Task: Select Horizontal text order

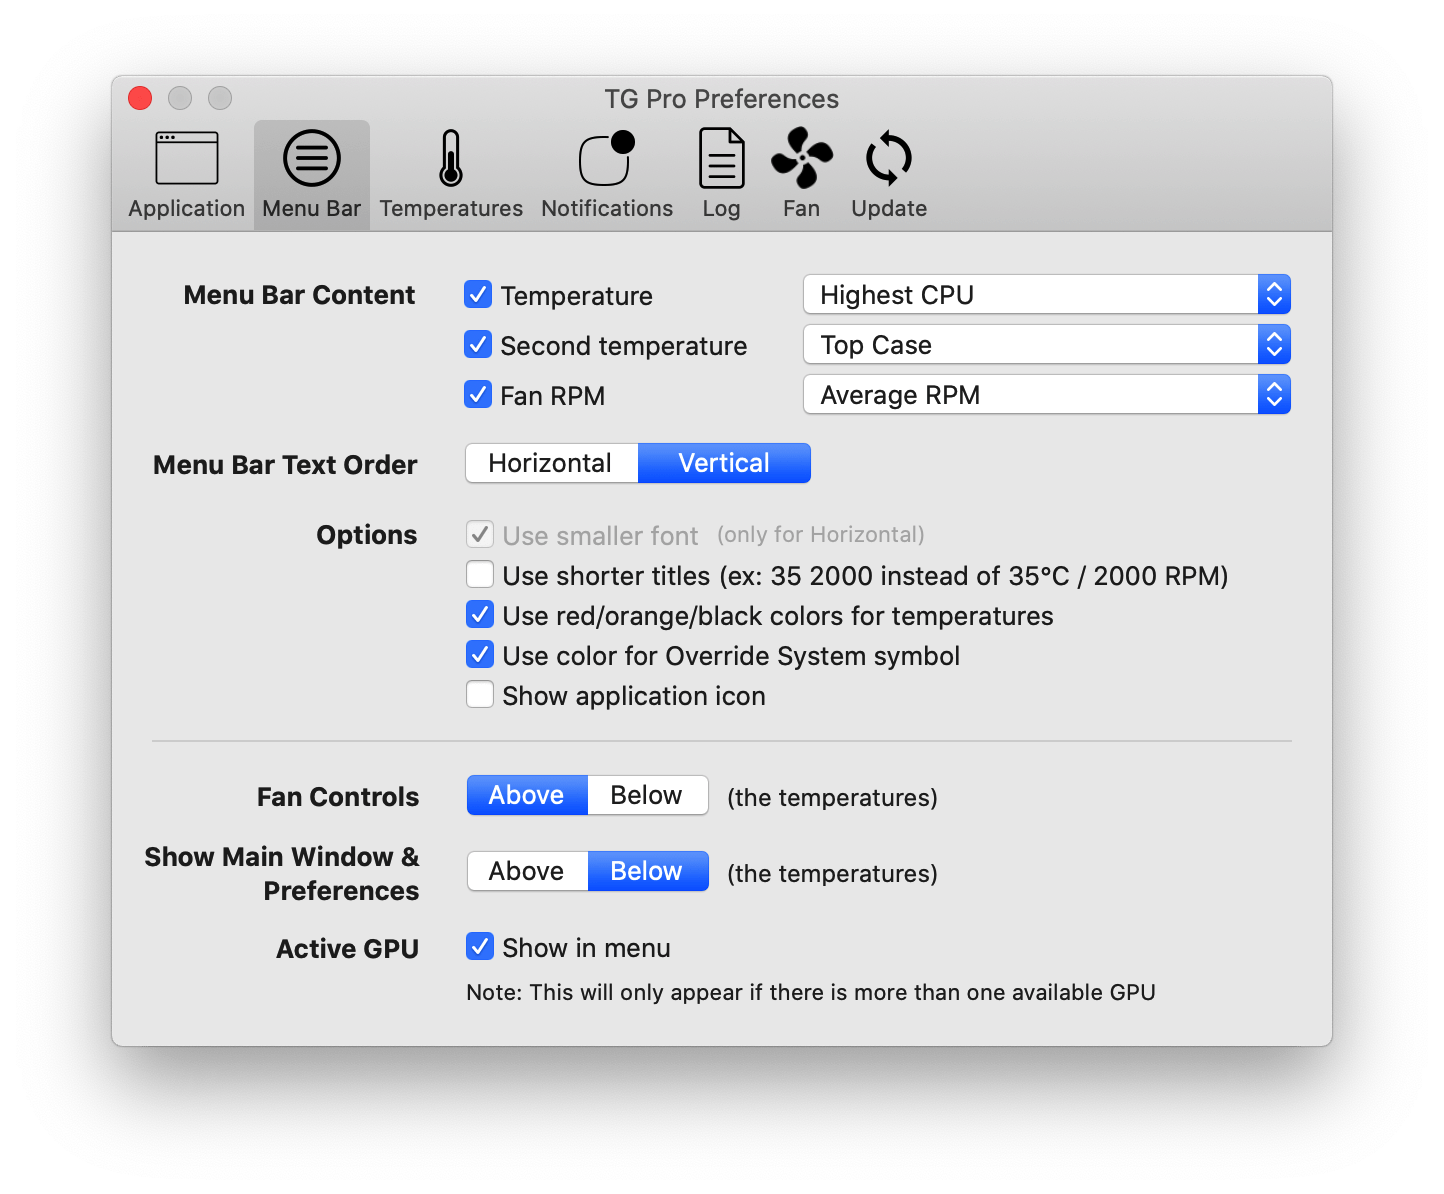Action: tap(552, 463)
